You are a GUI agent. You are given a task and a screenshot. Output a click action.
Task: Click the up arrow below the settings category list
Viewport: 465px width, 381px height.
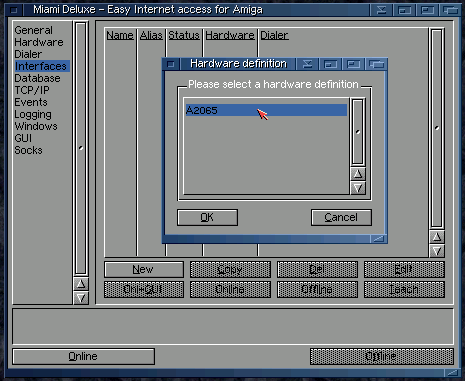(81, 284)
